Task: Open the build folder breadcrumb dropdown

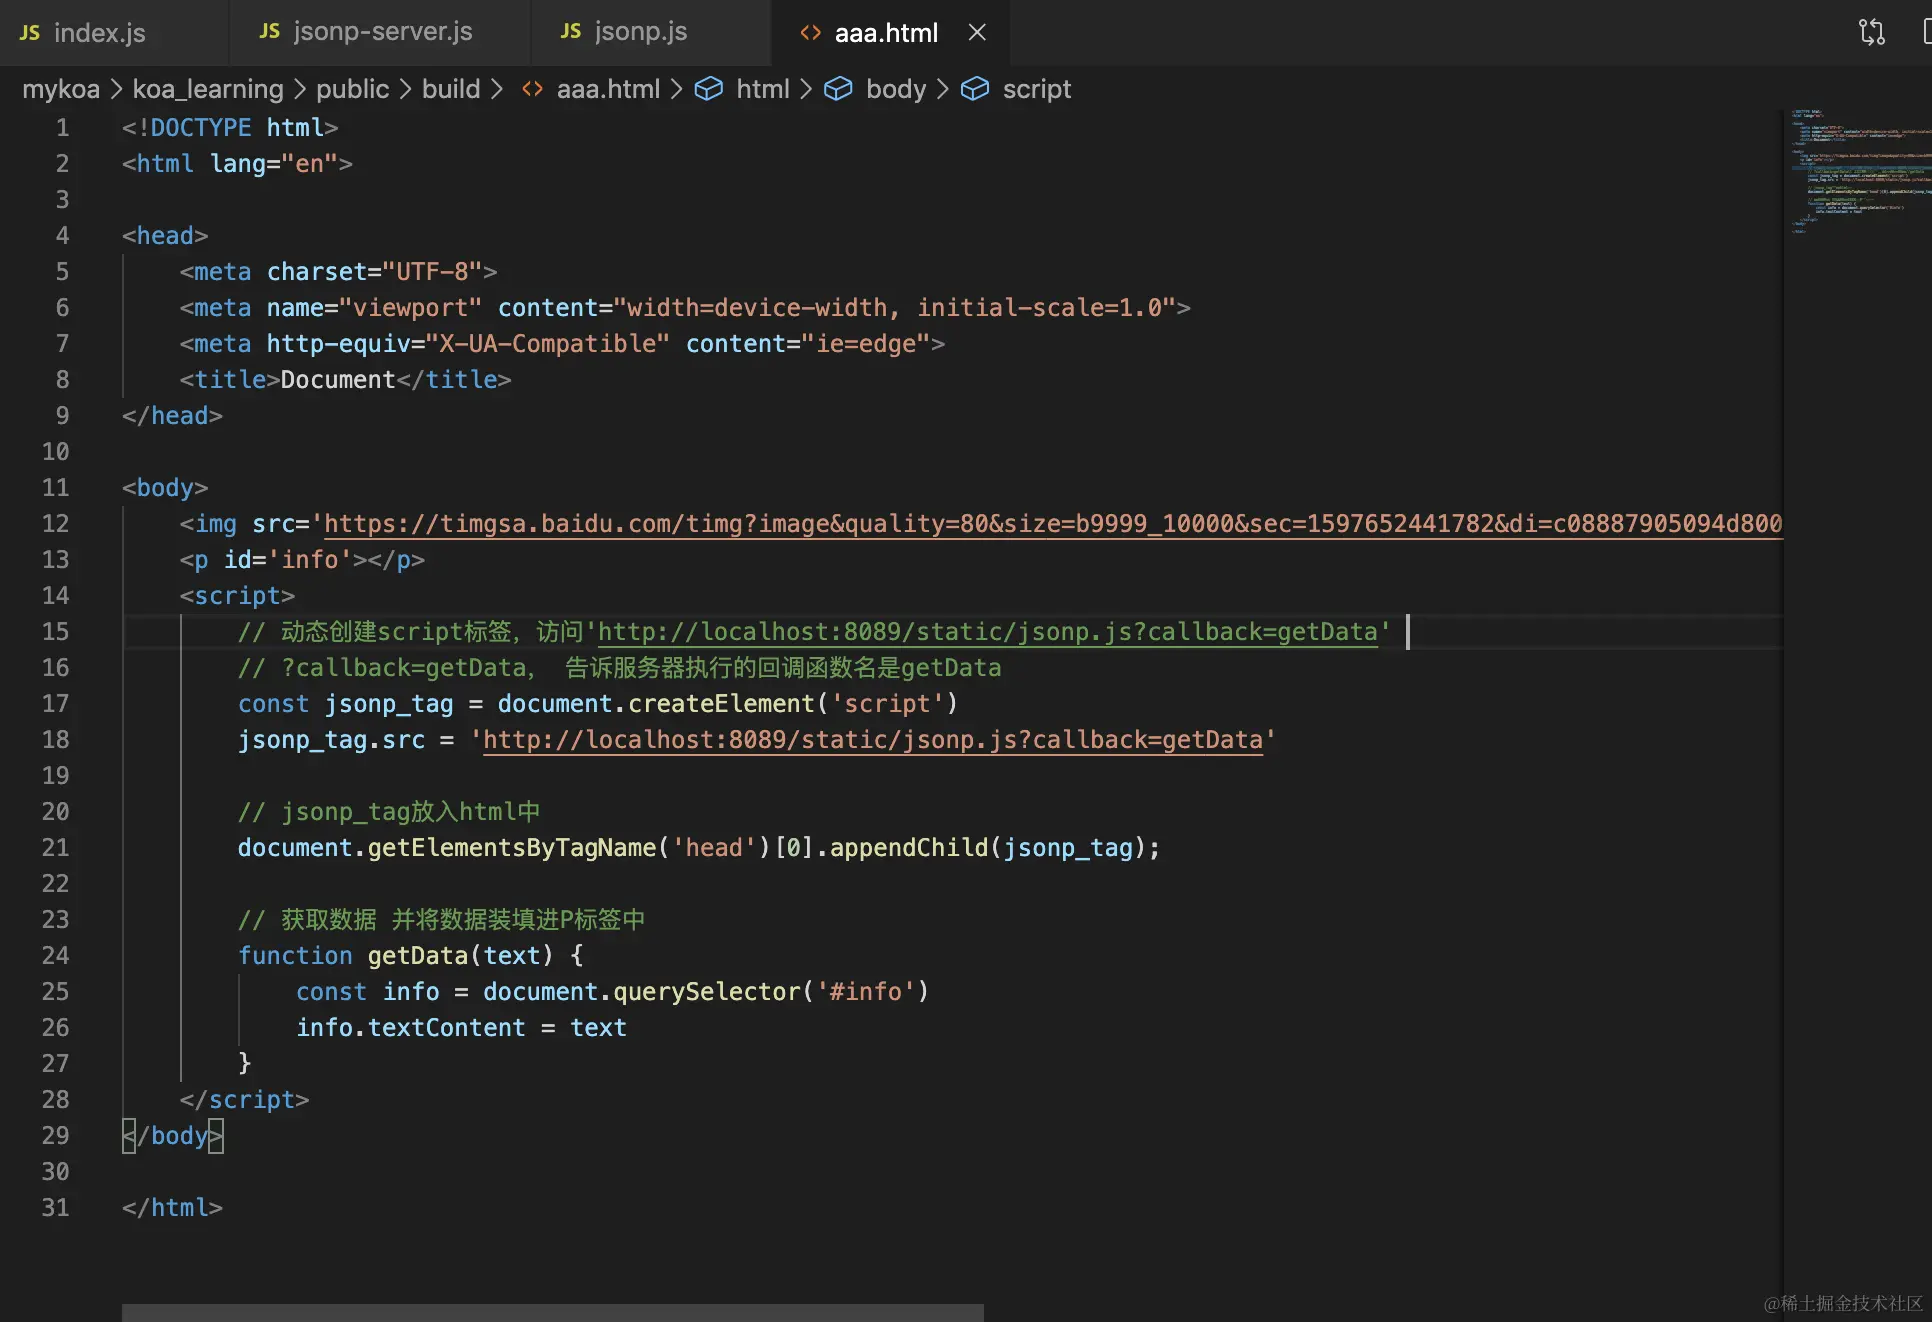Action: click(x=451, y=89)
